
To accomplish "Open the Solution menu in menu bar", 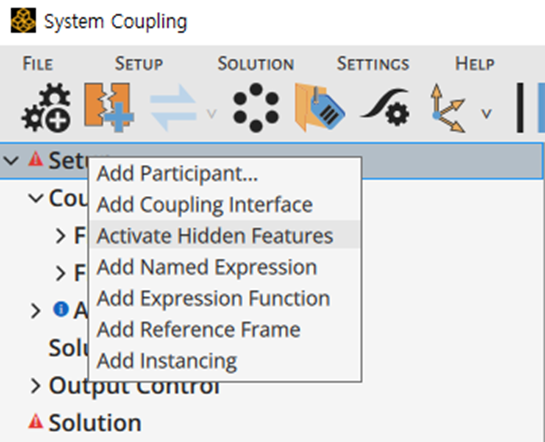I will click(256, 64).
